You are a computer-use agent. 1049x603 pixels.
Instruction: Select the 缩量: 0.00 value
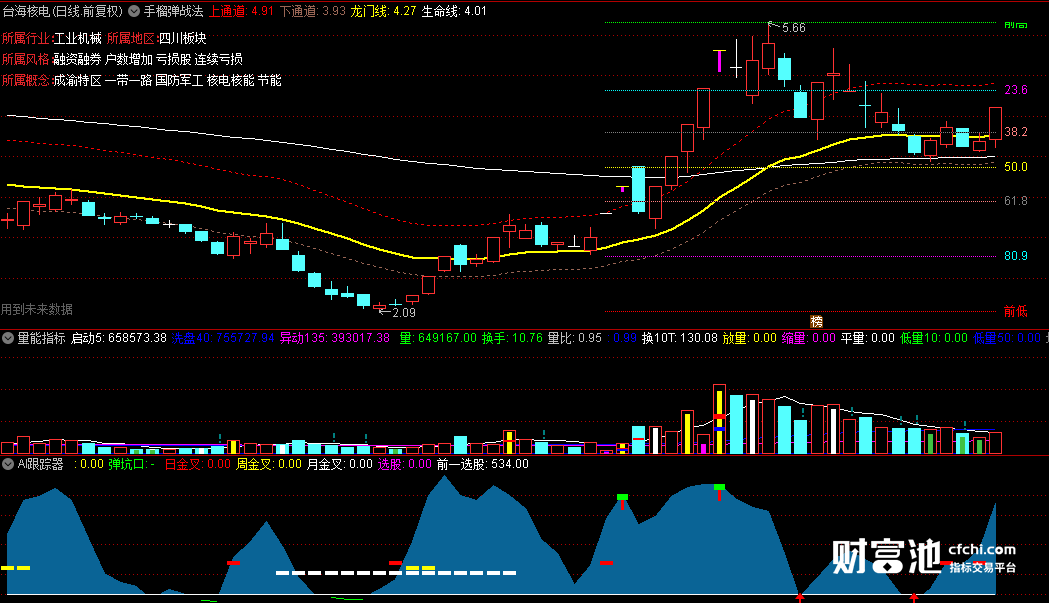point(808,338)
